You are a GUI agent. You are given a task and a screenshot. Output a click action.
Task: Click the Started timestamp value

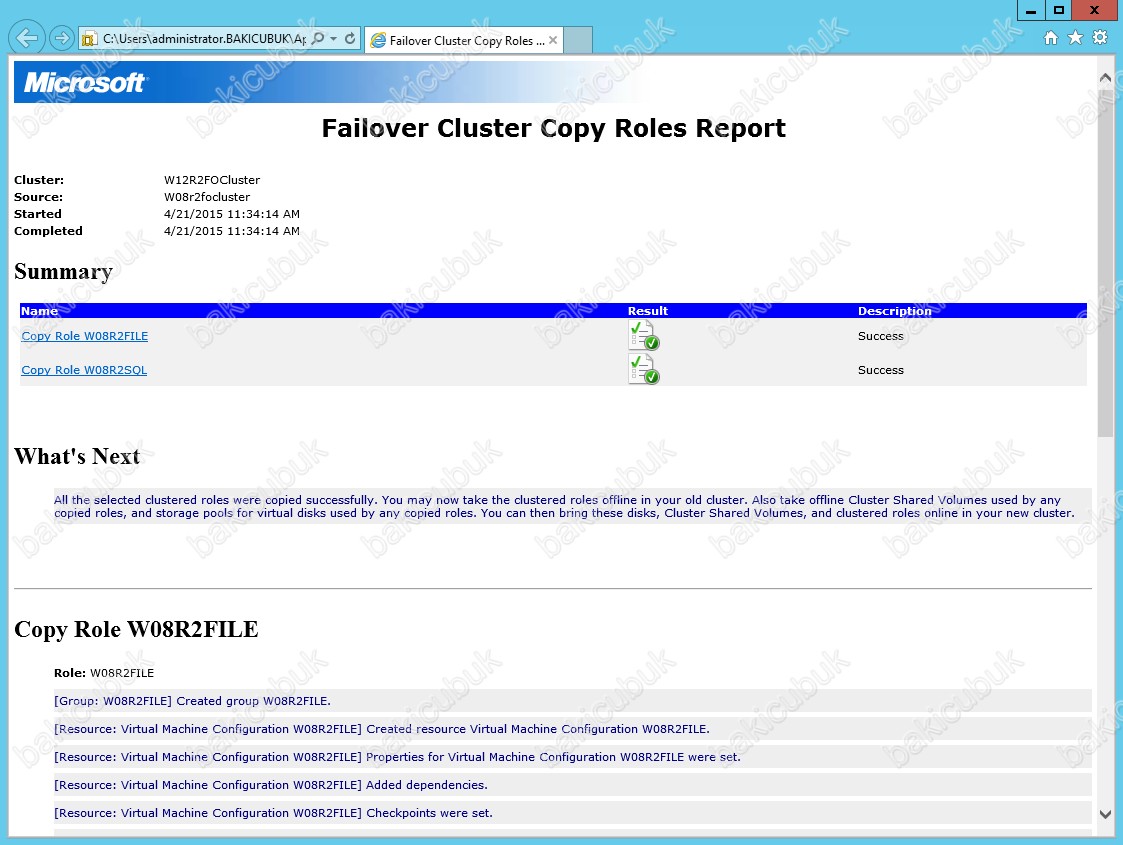coord(232,214)
